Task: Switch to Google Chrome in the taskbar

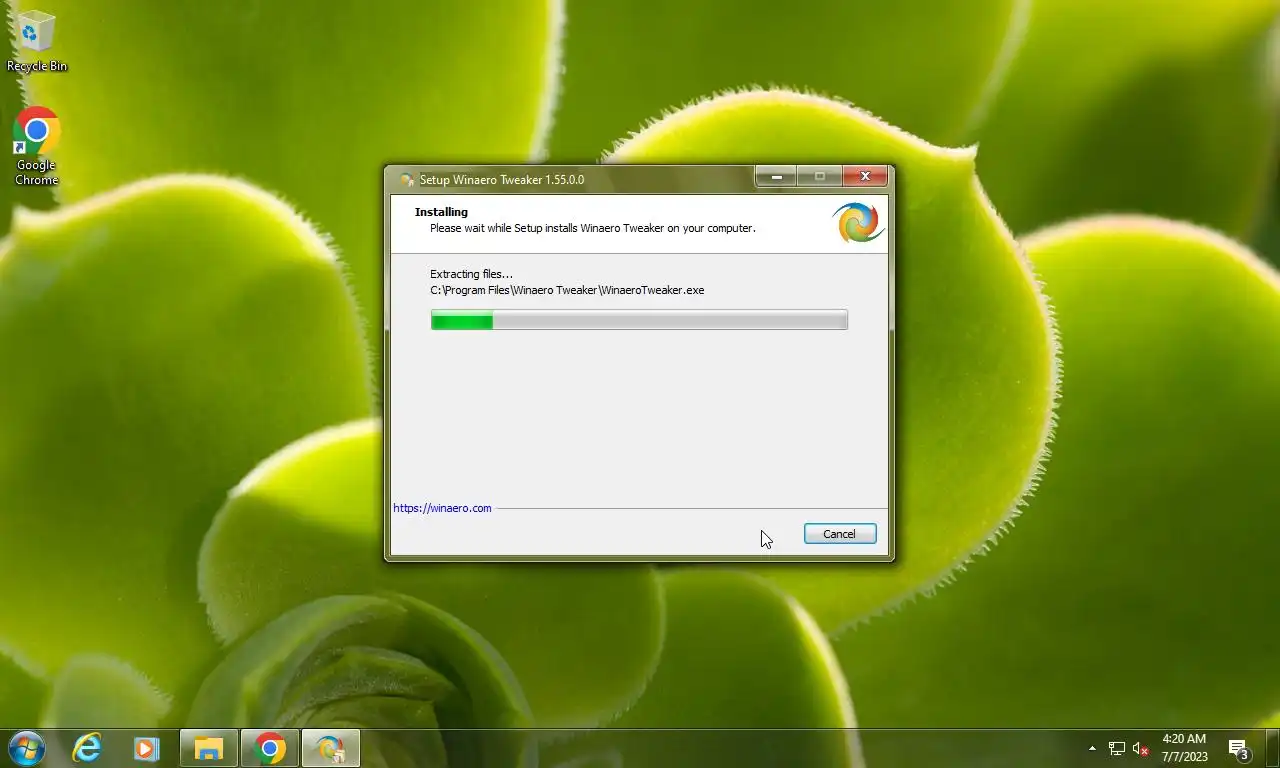Action: (270, 748)
